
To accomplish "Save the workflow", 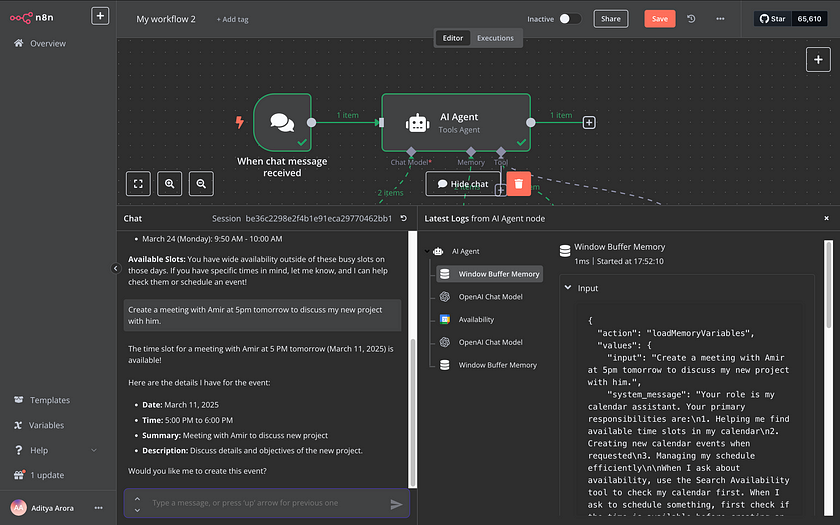I will (x=659, y=19).
